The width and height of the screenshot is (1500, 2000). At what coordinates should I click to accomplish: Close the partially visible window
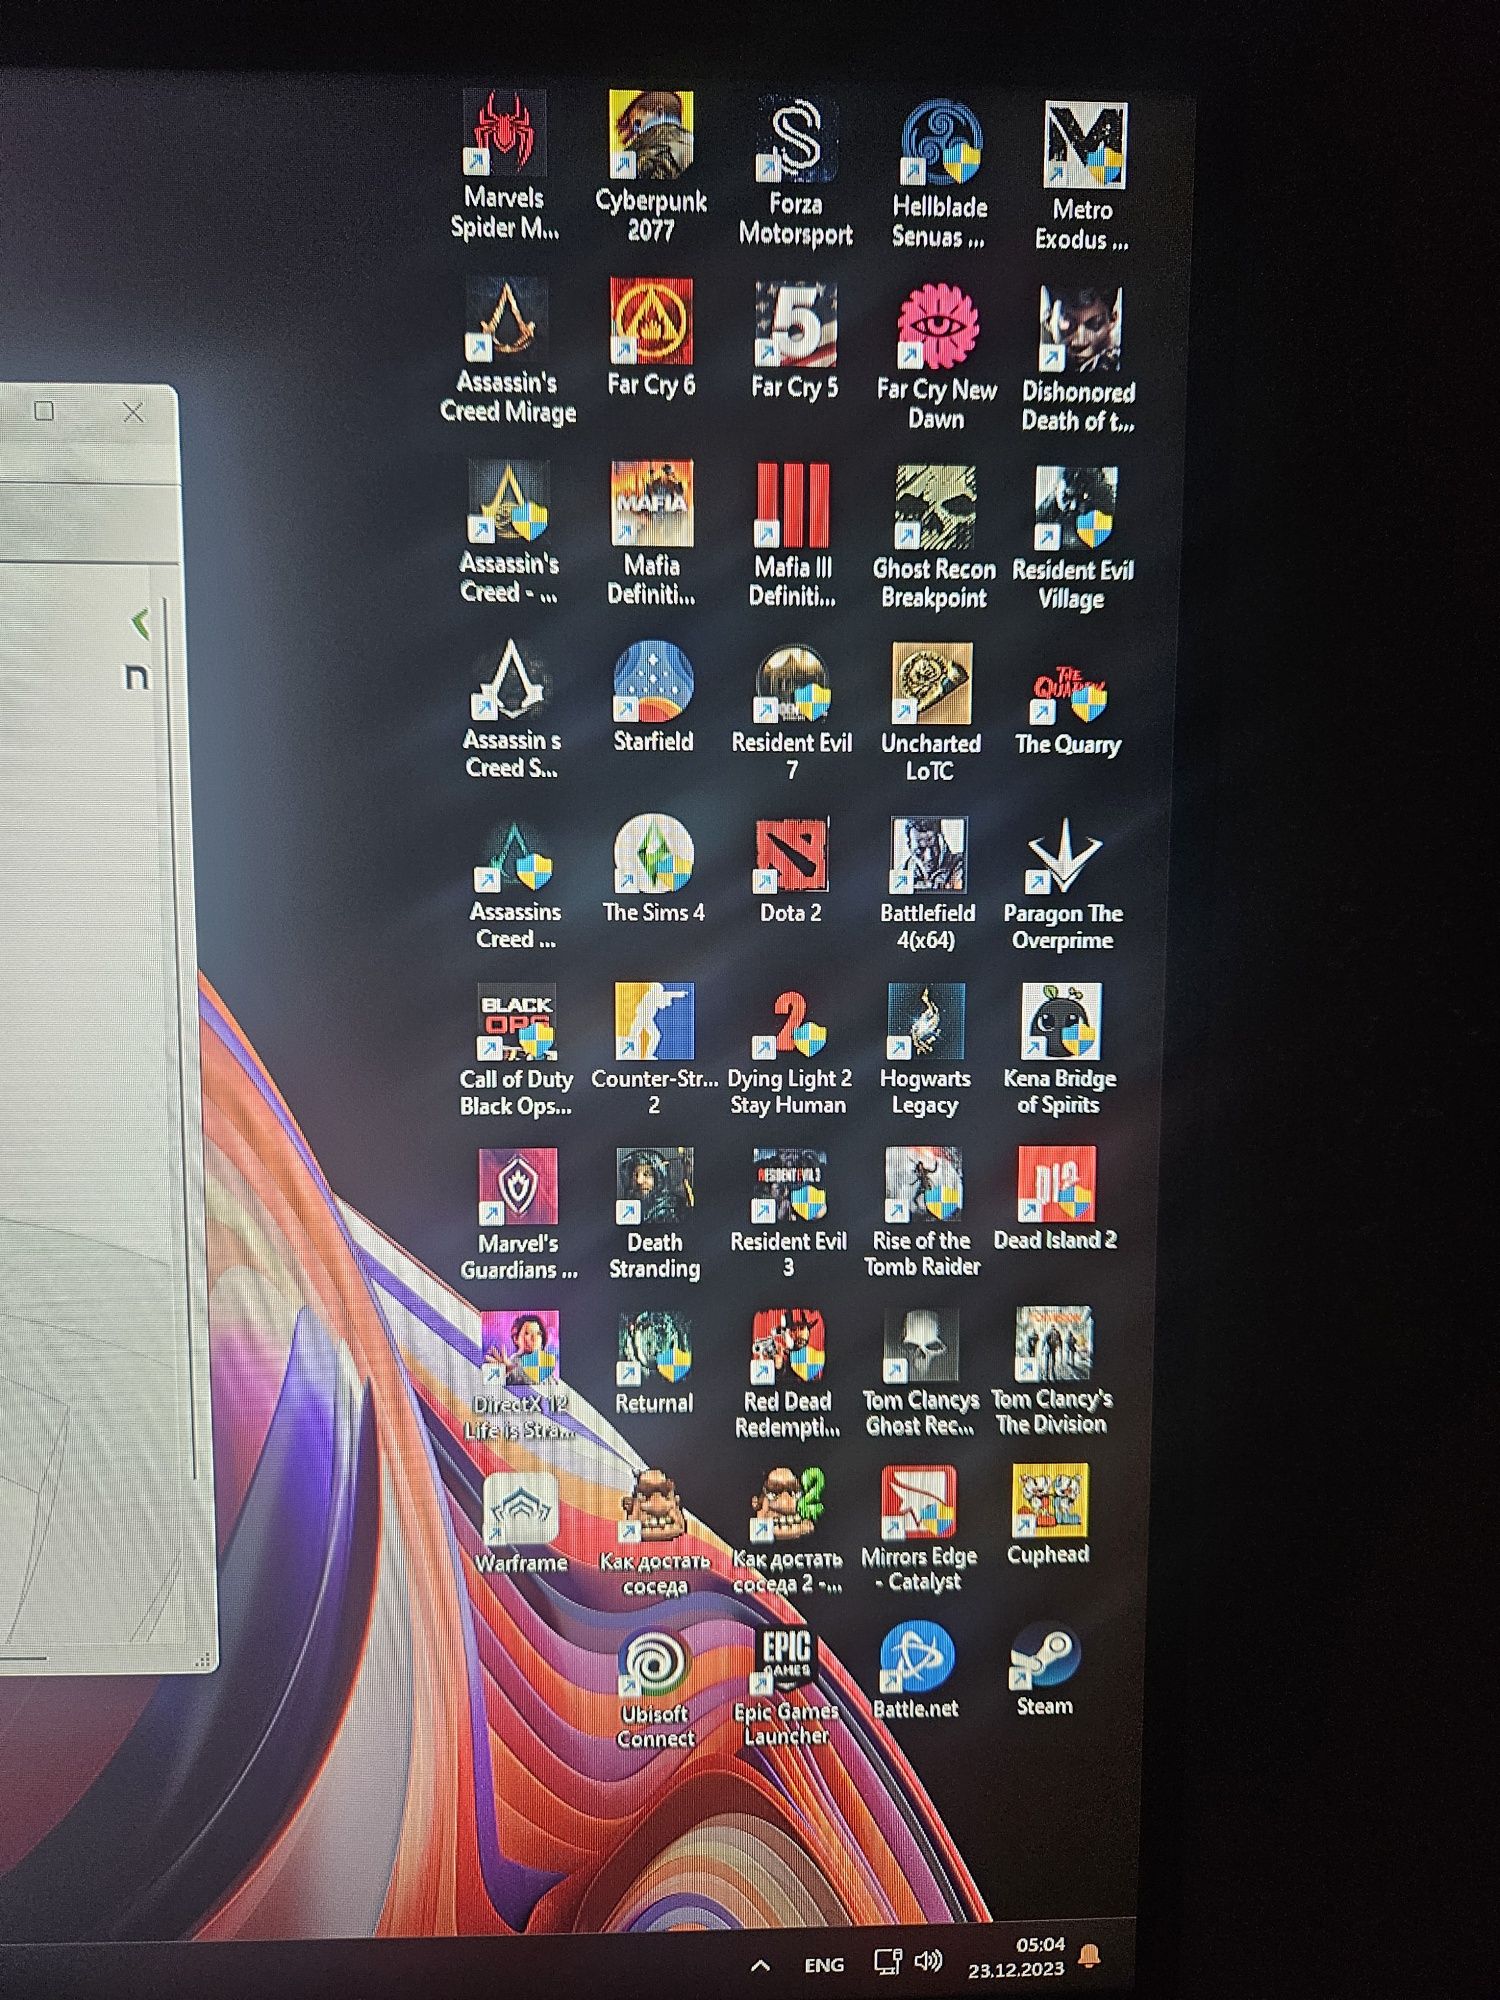(133, 412)
